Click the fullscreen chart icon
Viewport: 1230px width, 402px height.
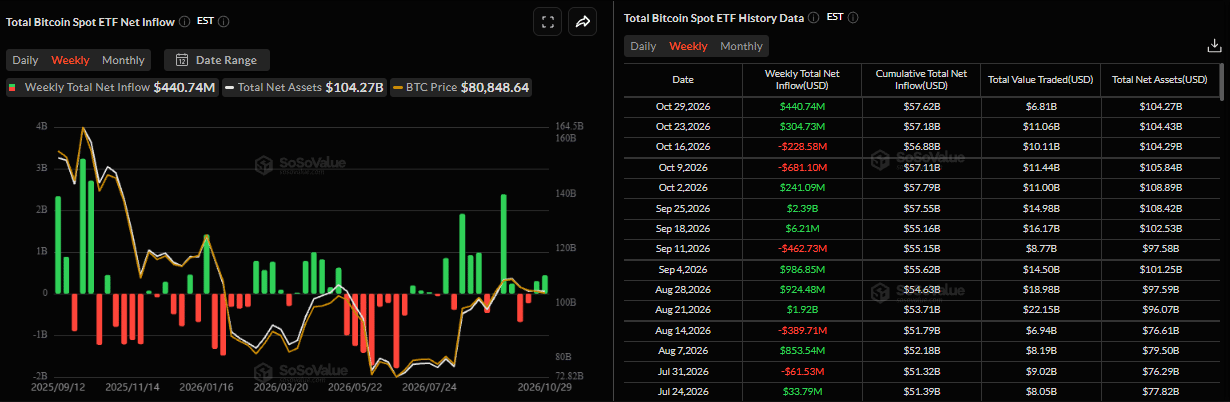[x=546, y=21]
